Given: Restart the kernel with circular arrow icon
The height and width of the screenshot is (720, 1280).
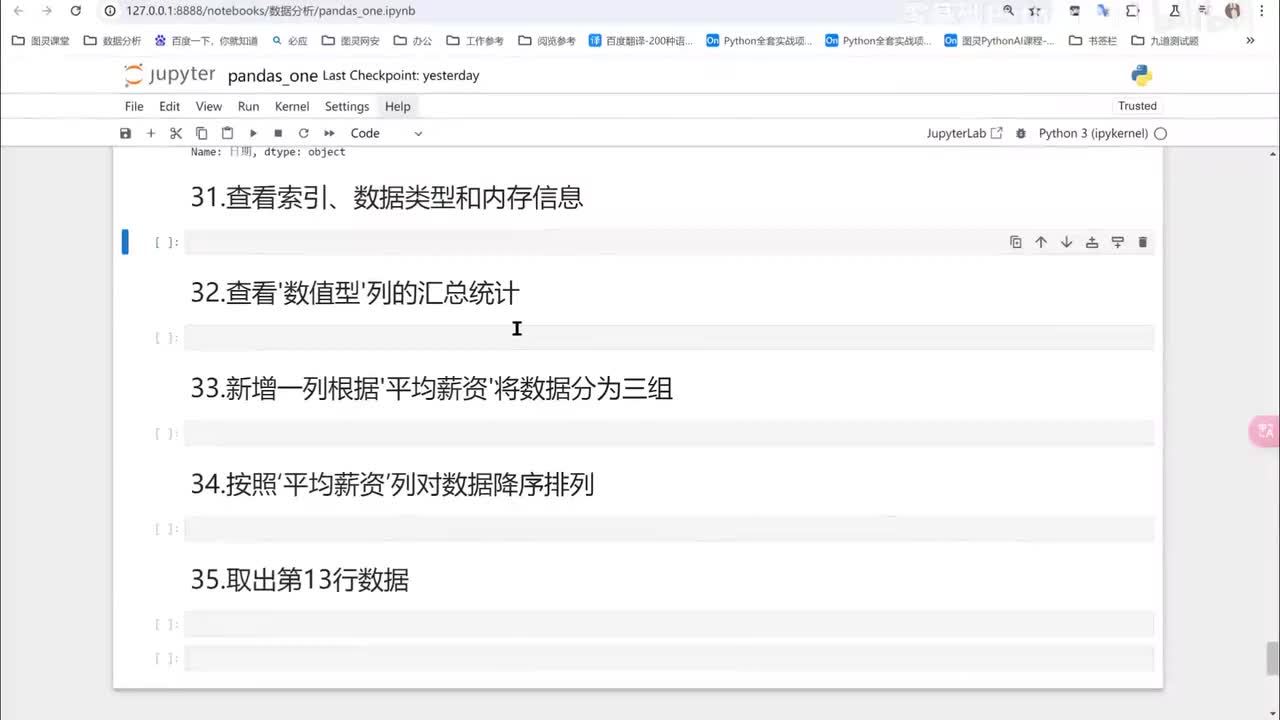Looking at the screenshot, I should coord(303,133).
